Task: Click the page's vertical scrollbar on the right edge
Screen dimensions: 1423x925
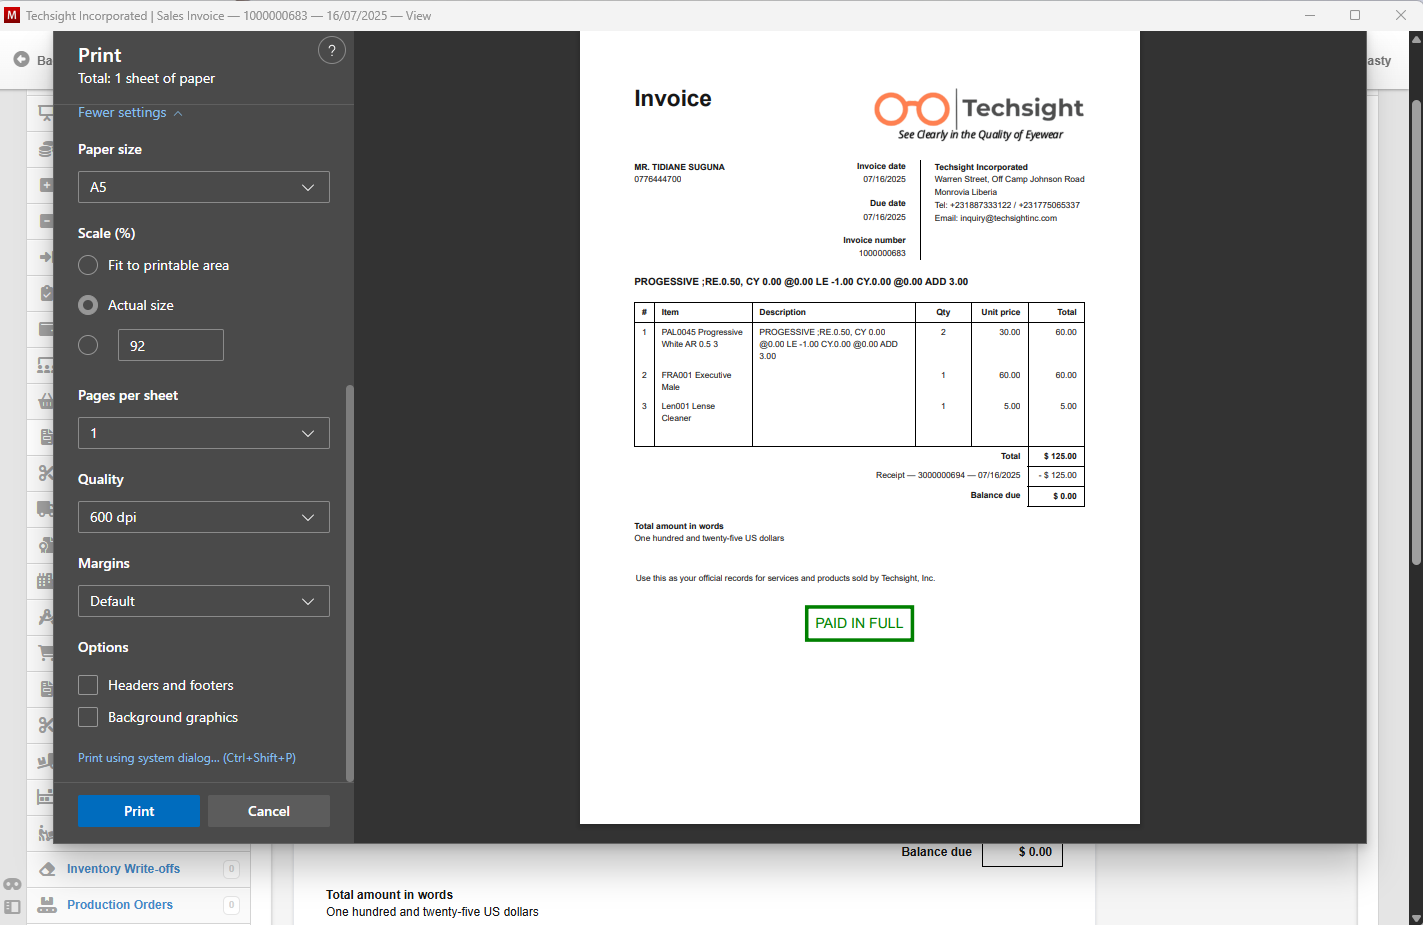Action: pyautogui.click(x=1416, y=333)
